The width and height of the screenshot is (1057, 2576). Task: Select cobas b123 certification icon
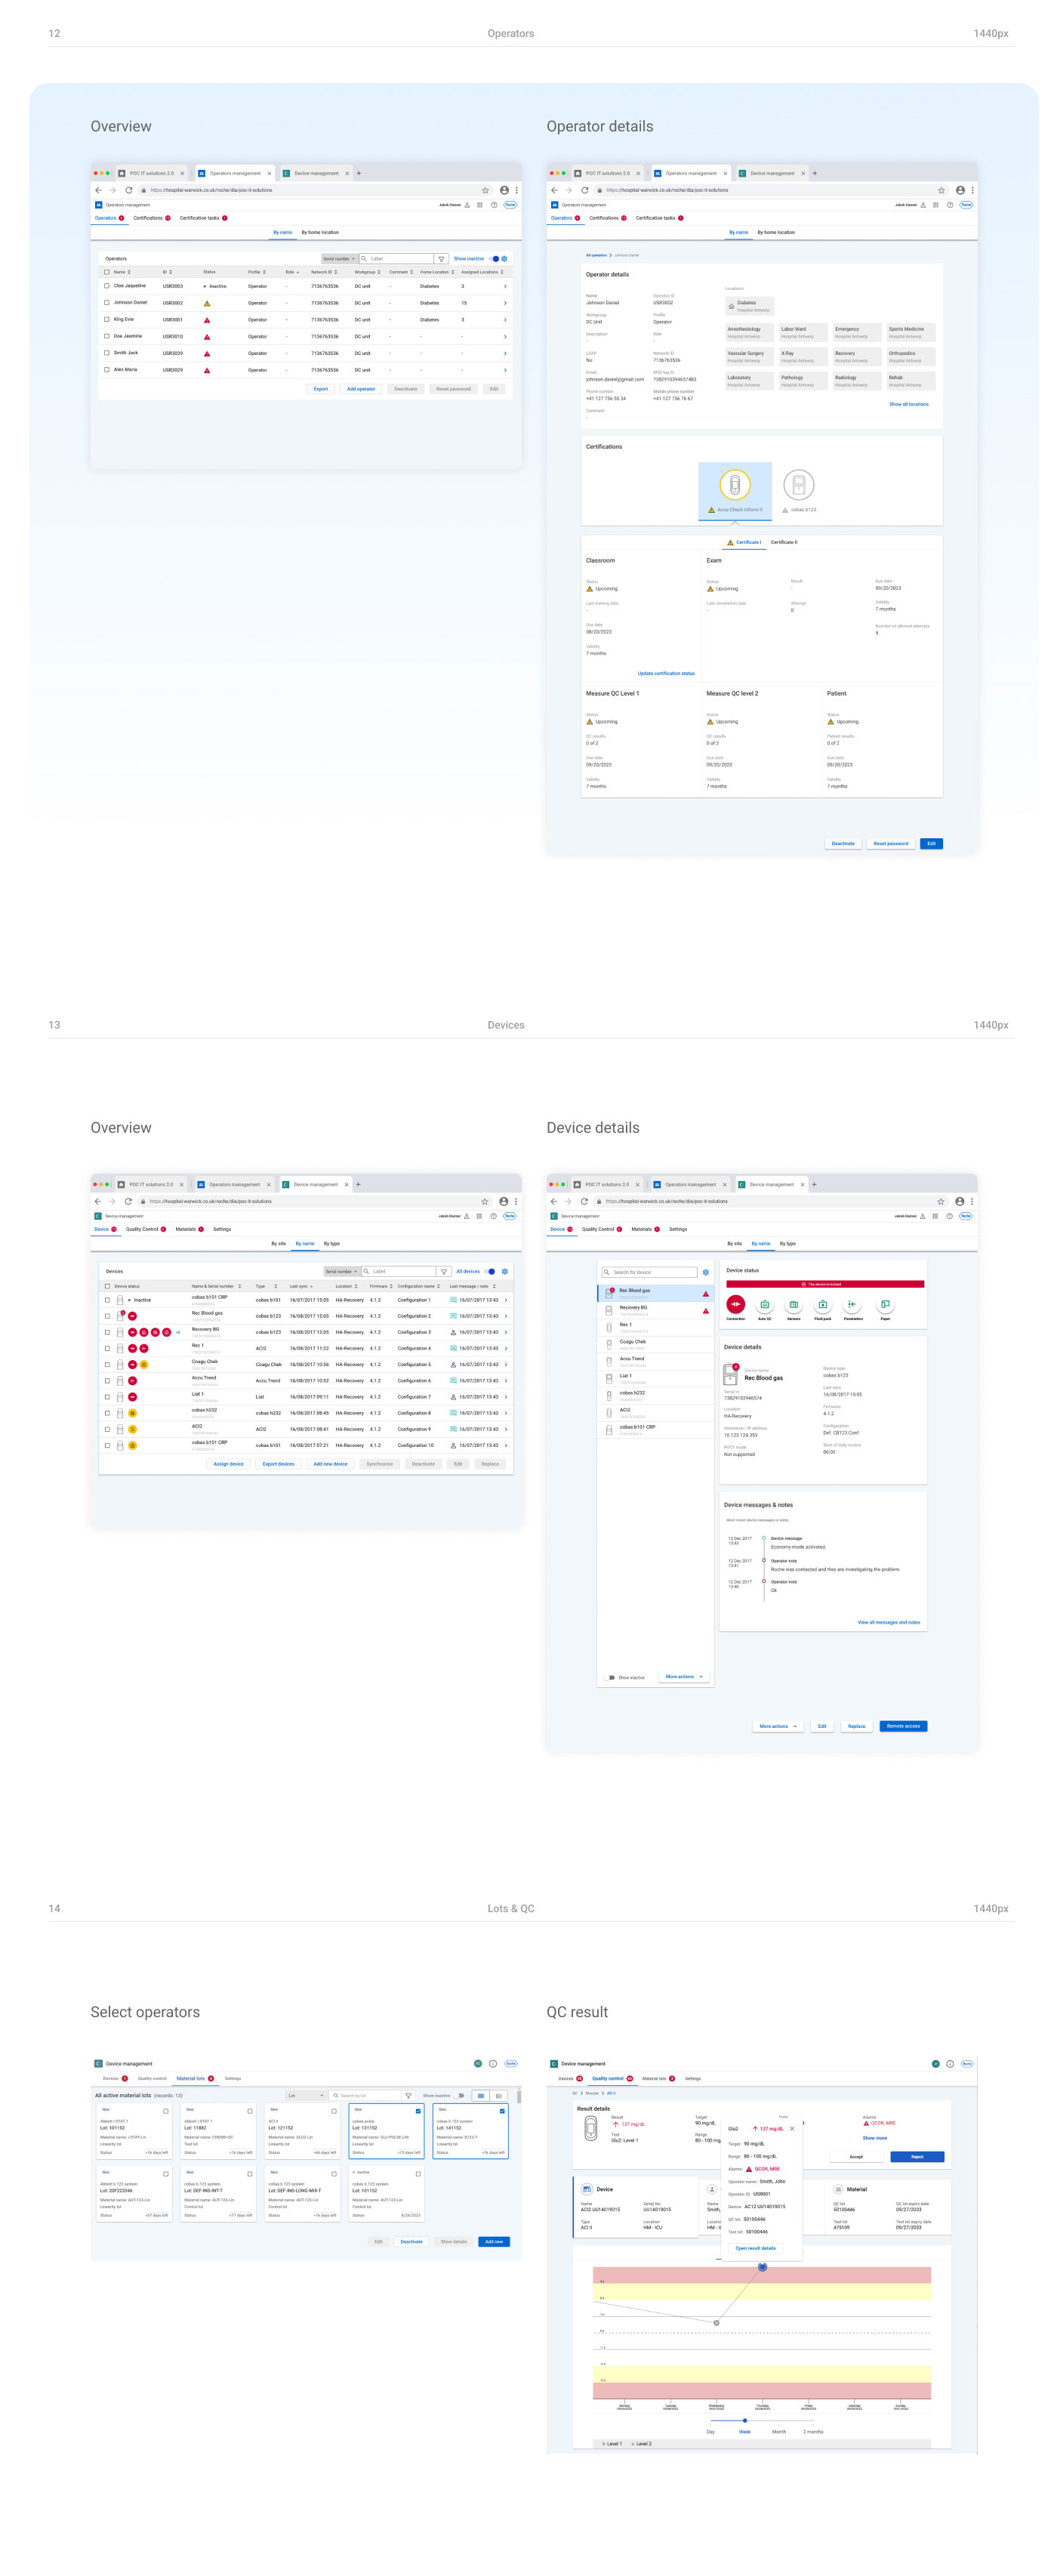pos(798,485)
